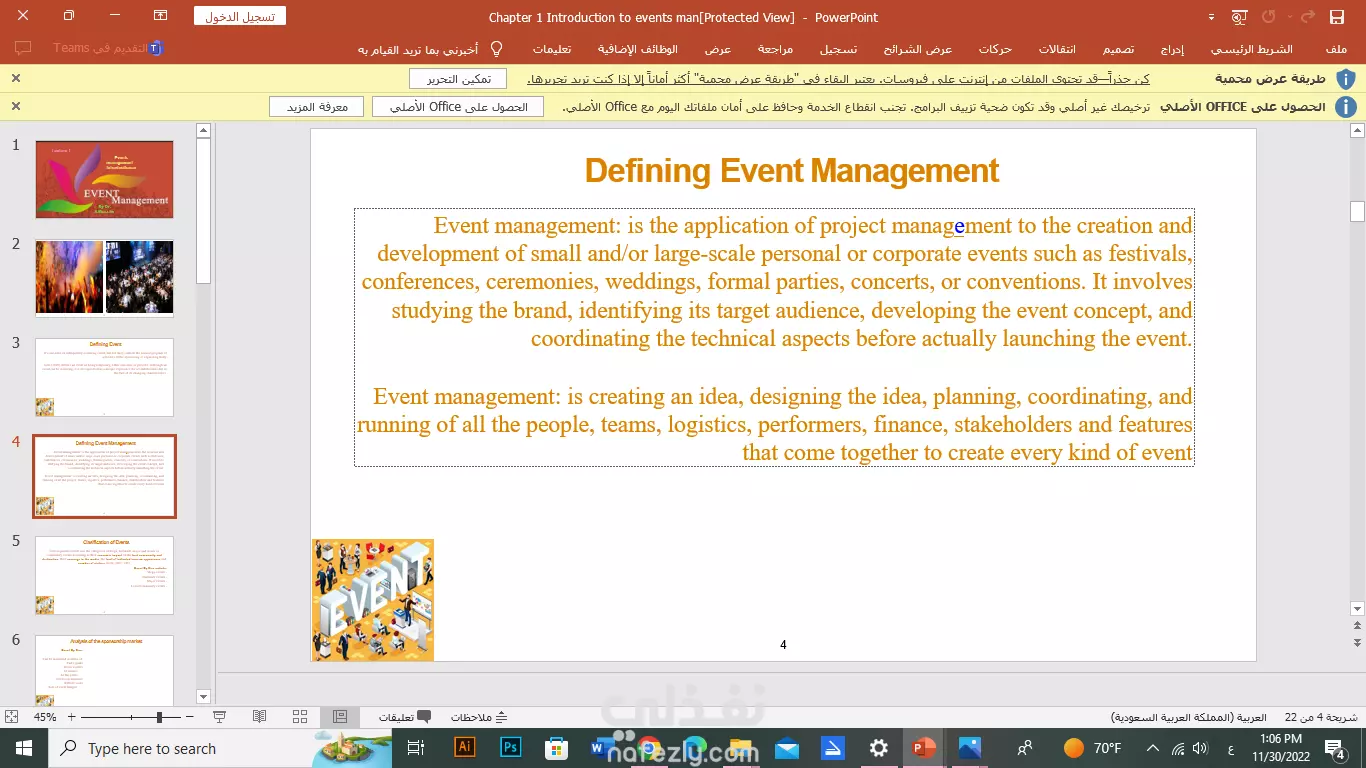Open the comments pane icon in ribbon corner
This screenshot has width=1366, height=768.
pos(24,48)
